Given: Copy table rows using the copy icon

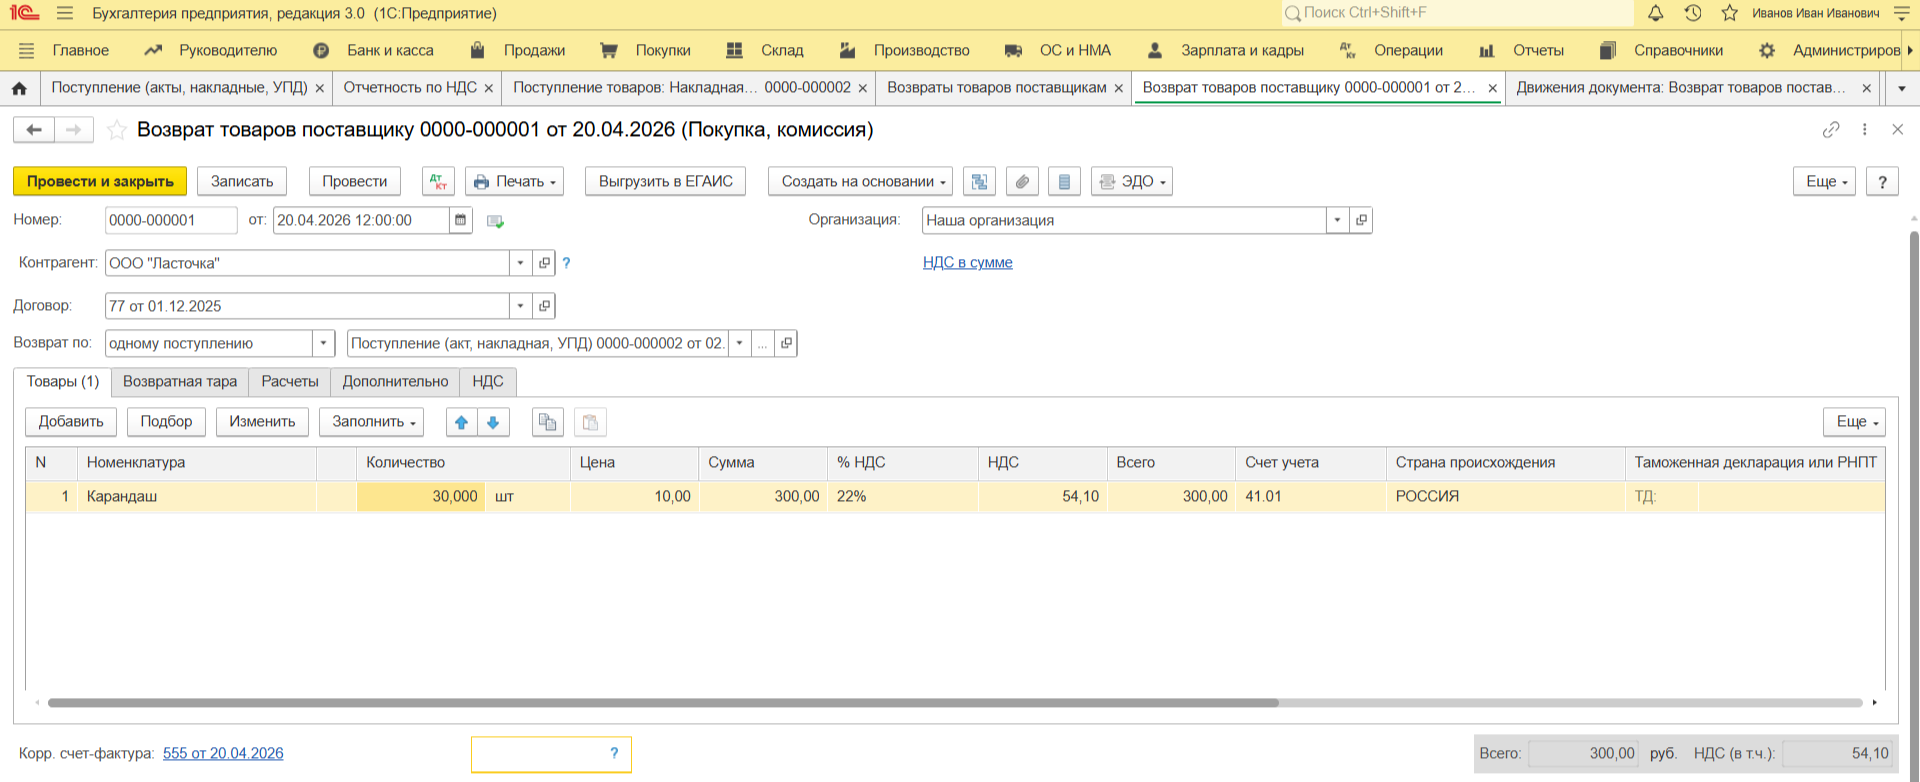Looking at the screenshot, I should [x=547, y=422].
